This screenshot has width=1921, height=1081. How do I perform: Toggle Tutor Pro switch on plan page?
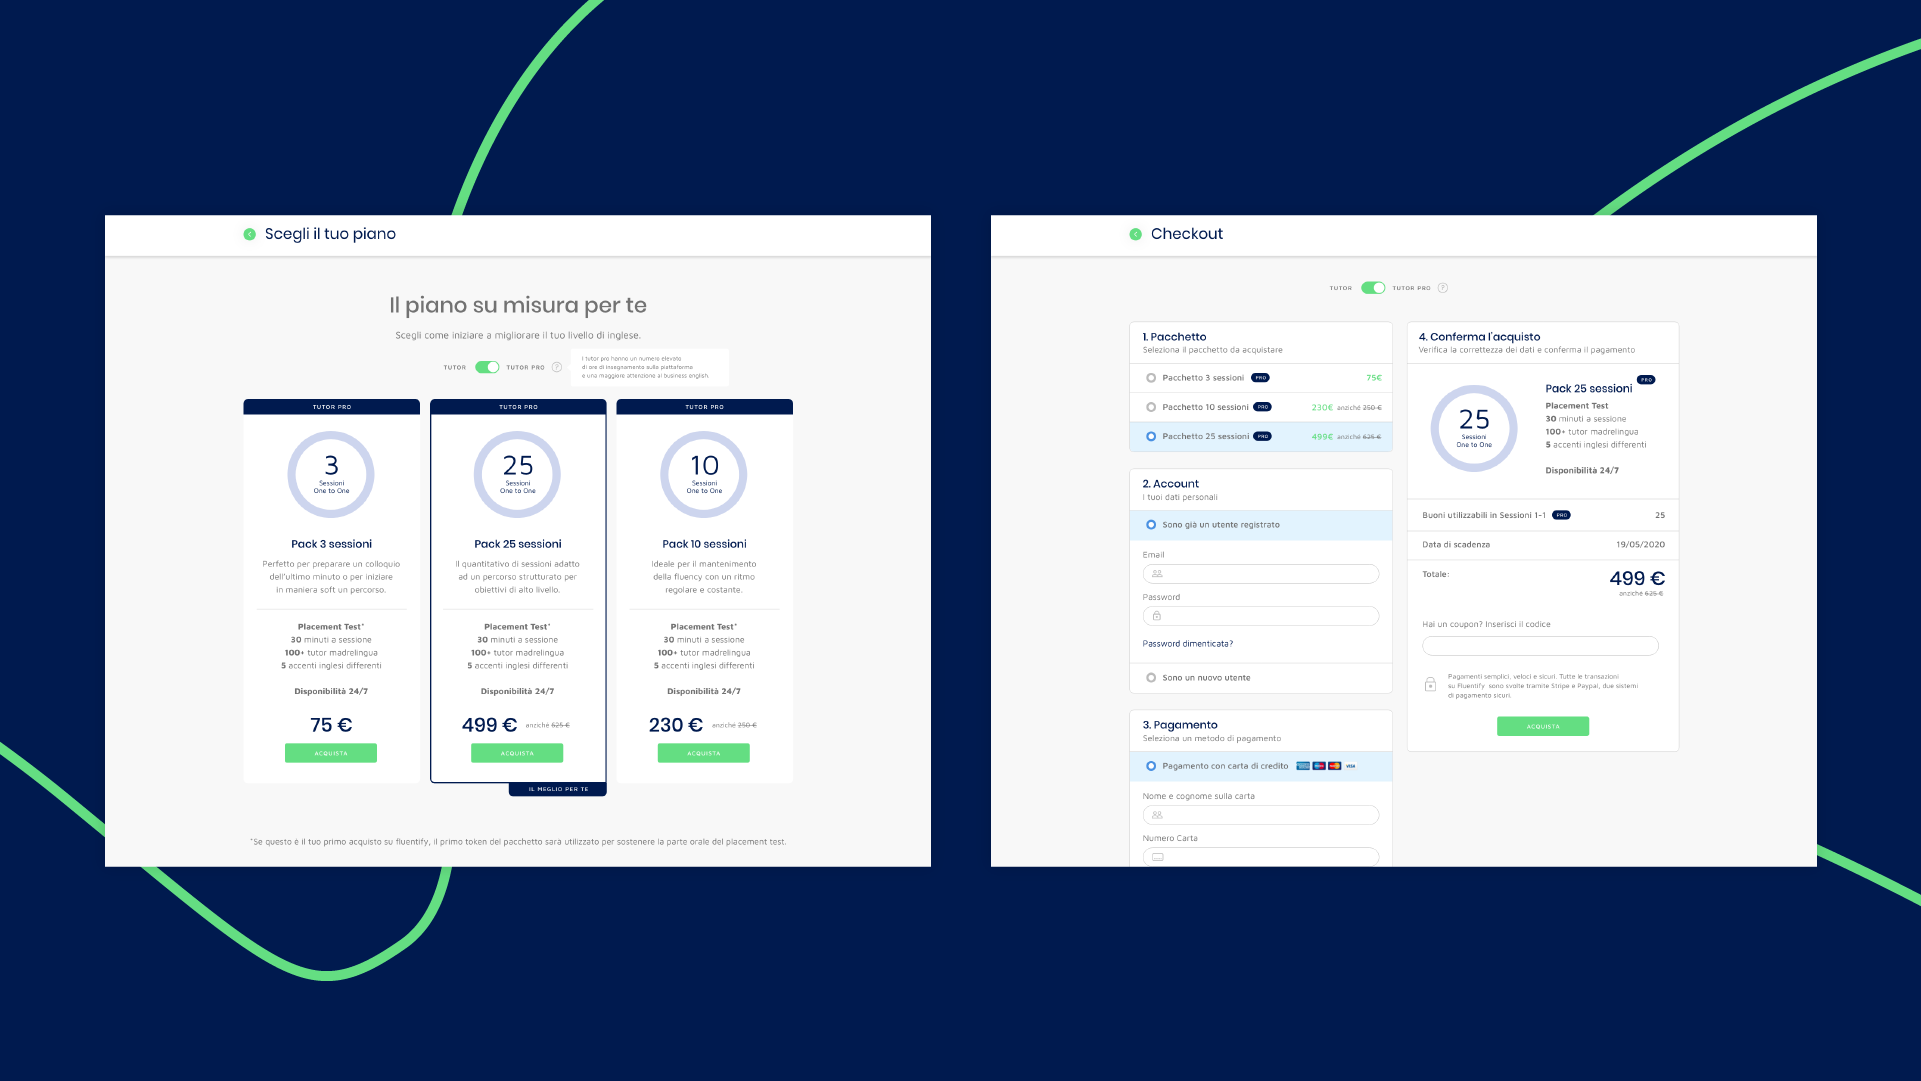487,367
